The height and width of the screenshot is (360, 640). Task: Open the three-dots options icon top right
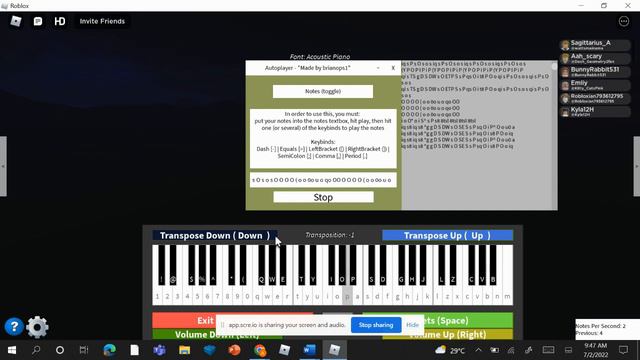pyautogui.click(x=624, y=21)
